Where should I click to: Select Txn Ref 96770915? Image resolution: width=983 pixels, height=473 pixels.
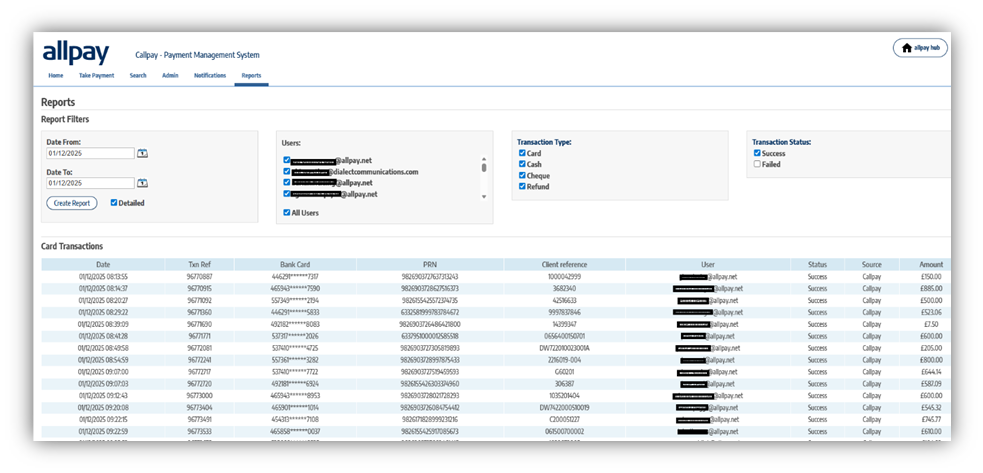click(x=199, y=289)
